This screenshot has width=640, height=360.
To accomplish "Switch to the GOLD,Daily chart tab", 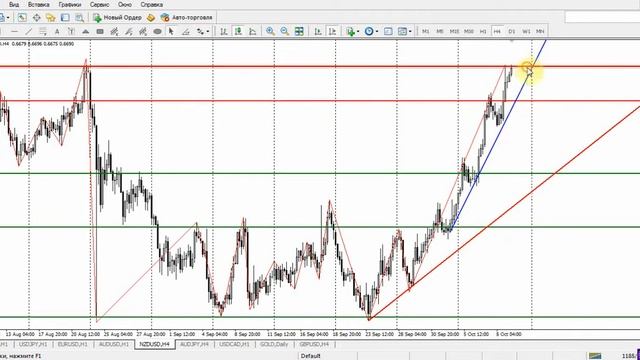I will pos(274,344).
